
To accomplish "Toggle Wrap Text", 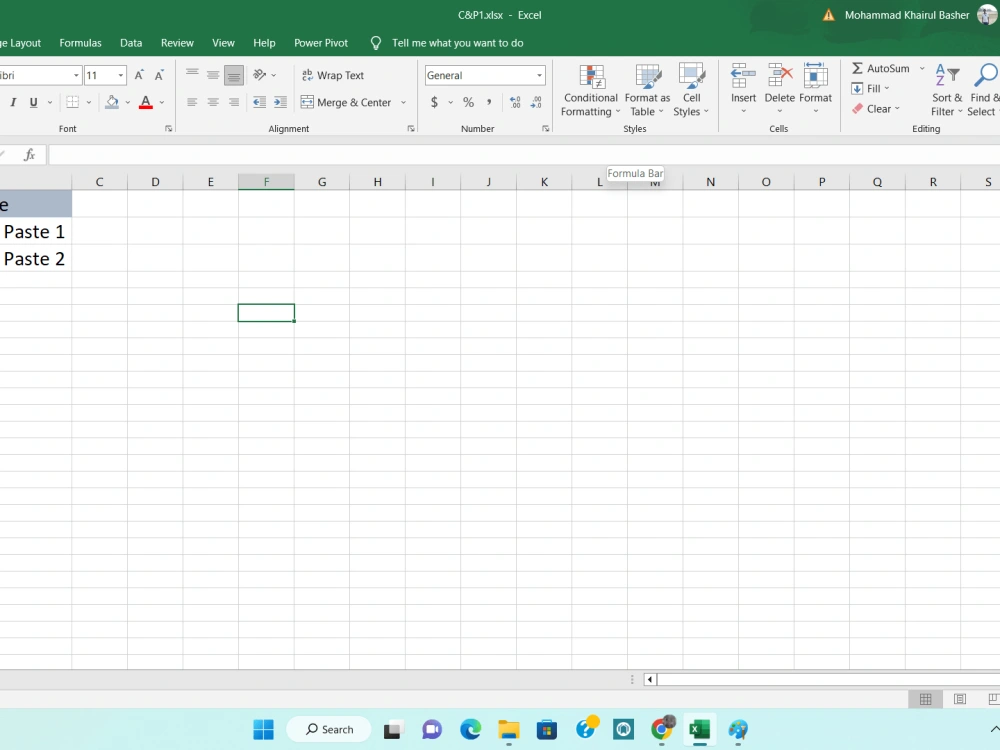I will (x=332, y=75).
